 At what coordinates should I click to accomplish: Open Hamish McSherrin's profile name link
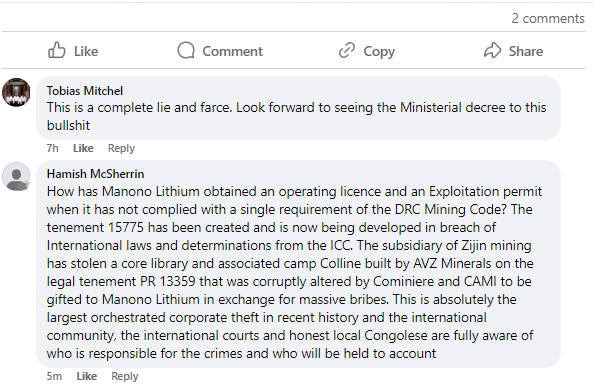(95, 174)
